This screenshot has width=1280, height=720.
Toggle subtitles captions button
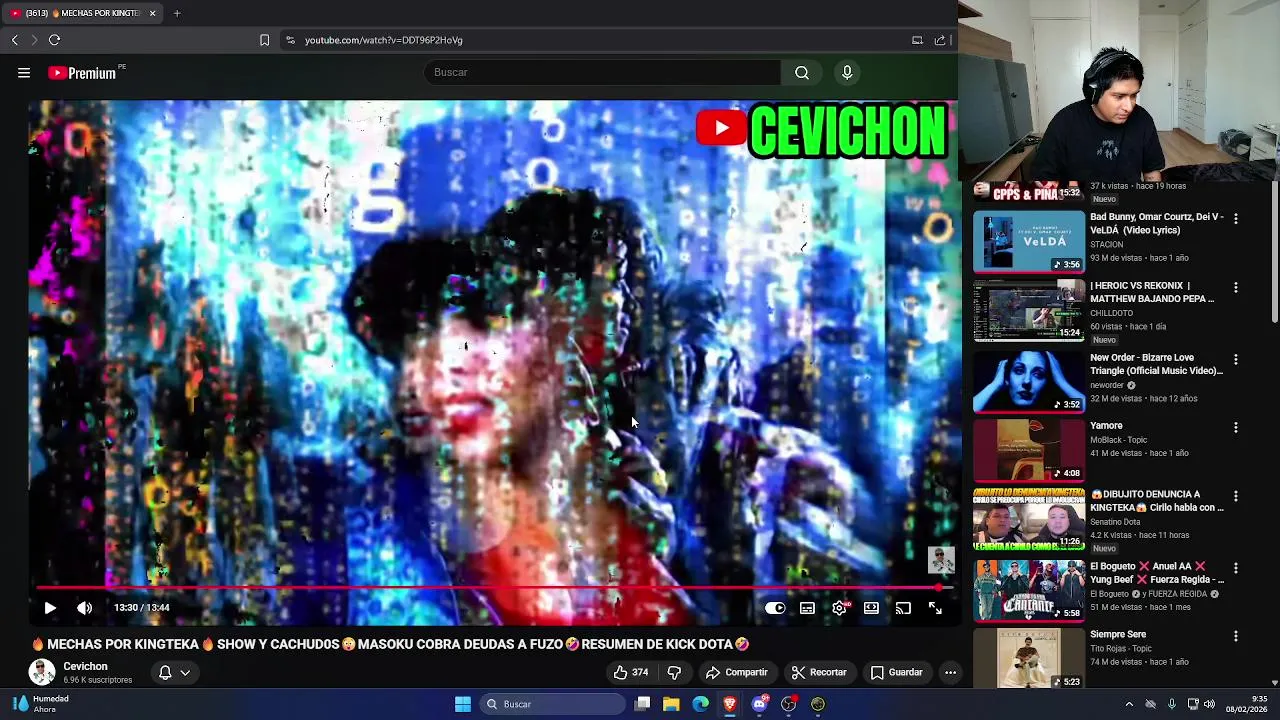coord(807,608)
